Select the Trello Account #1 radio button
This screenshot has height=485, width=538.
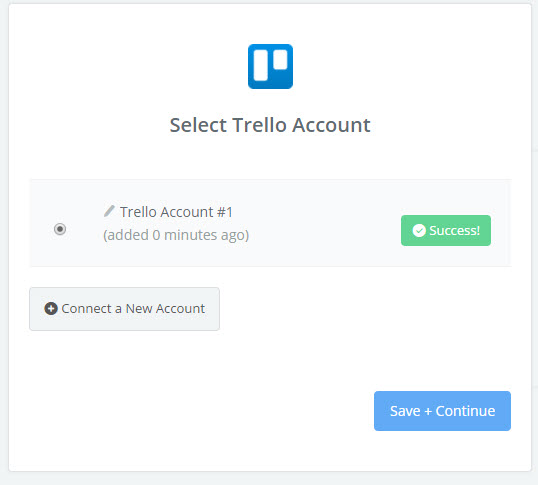point(60,229)
